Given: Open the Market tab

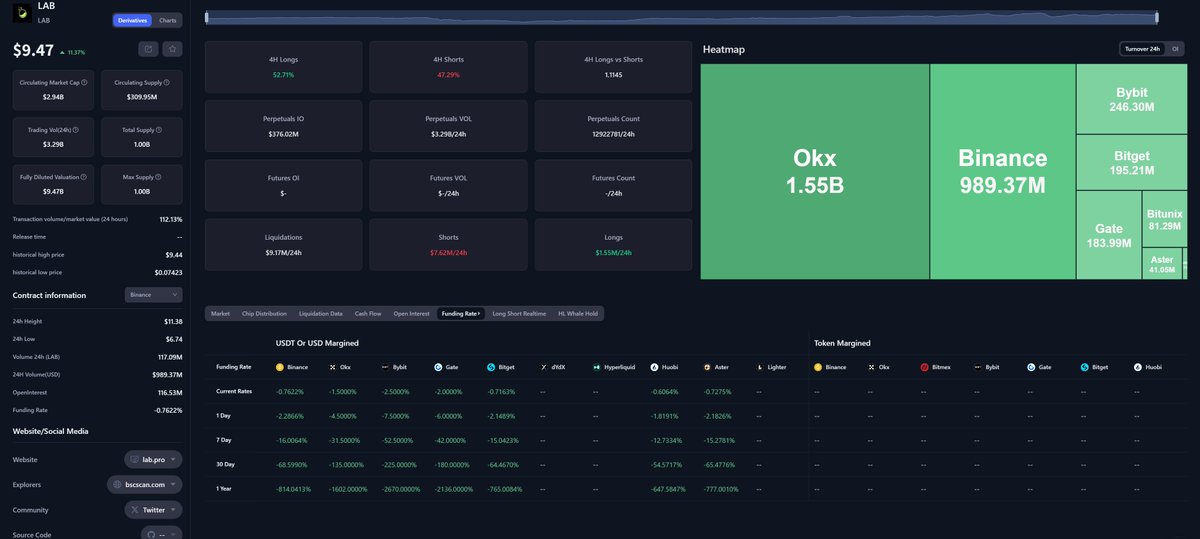Looking at the screenshot, I should pyautogui.click(x=220, y=313).
